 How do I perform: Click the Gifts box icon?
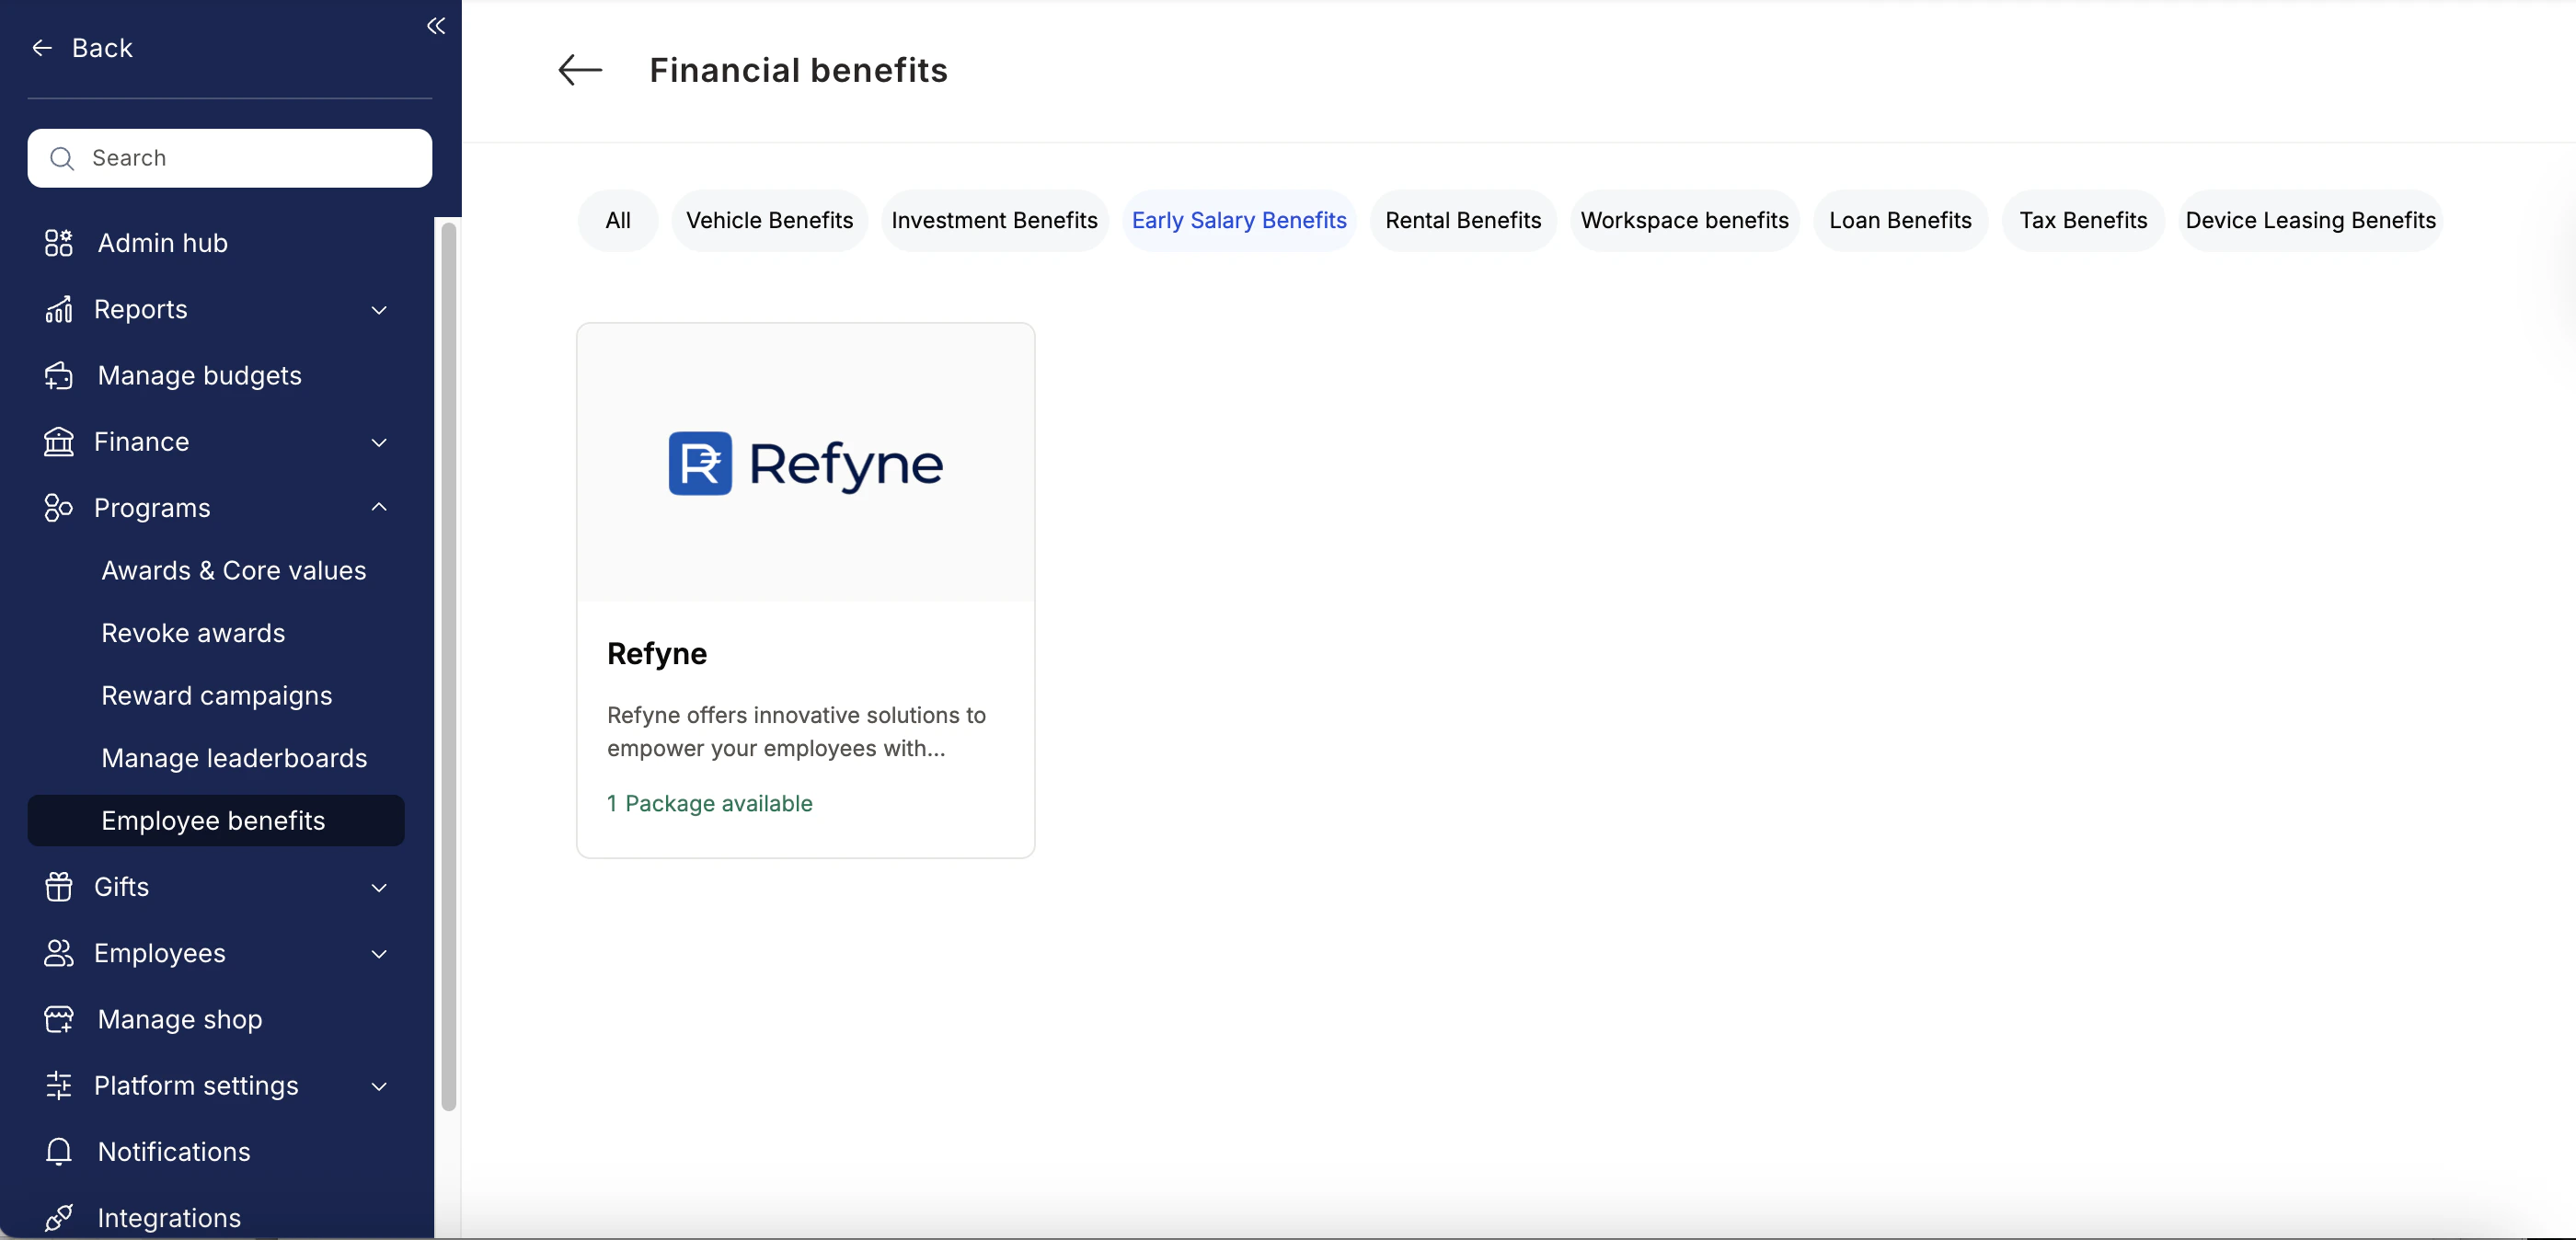(59, 887)
